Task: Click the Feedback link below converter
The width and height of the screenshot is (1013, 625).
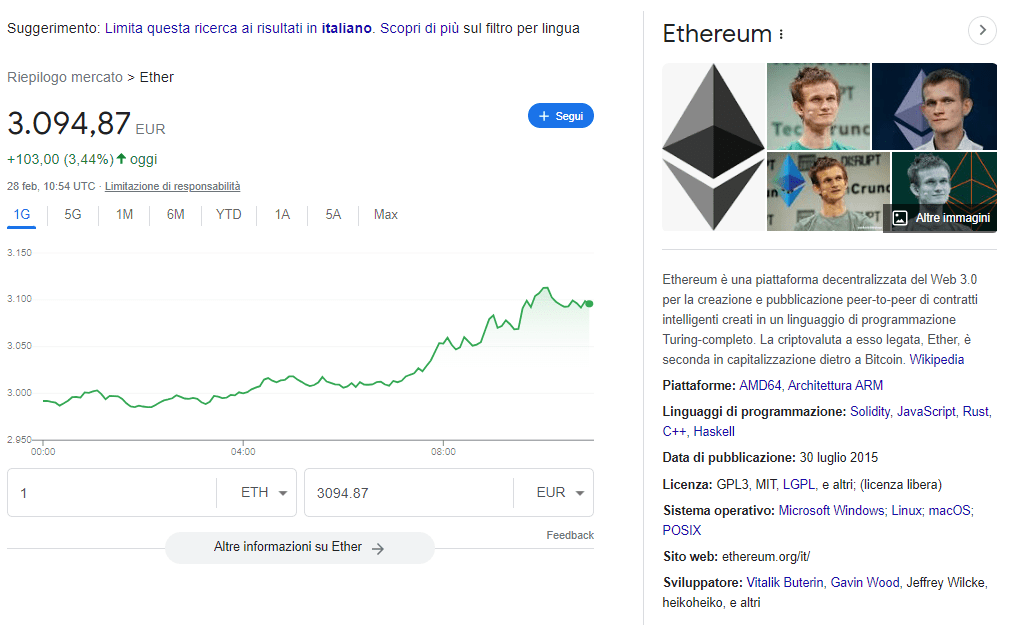Action: pos(569,535)
